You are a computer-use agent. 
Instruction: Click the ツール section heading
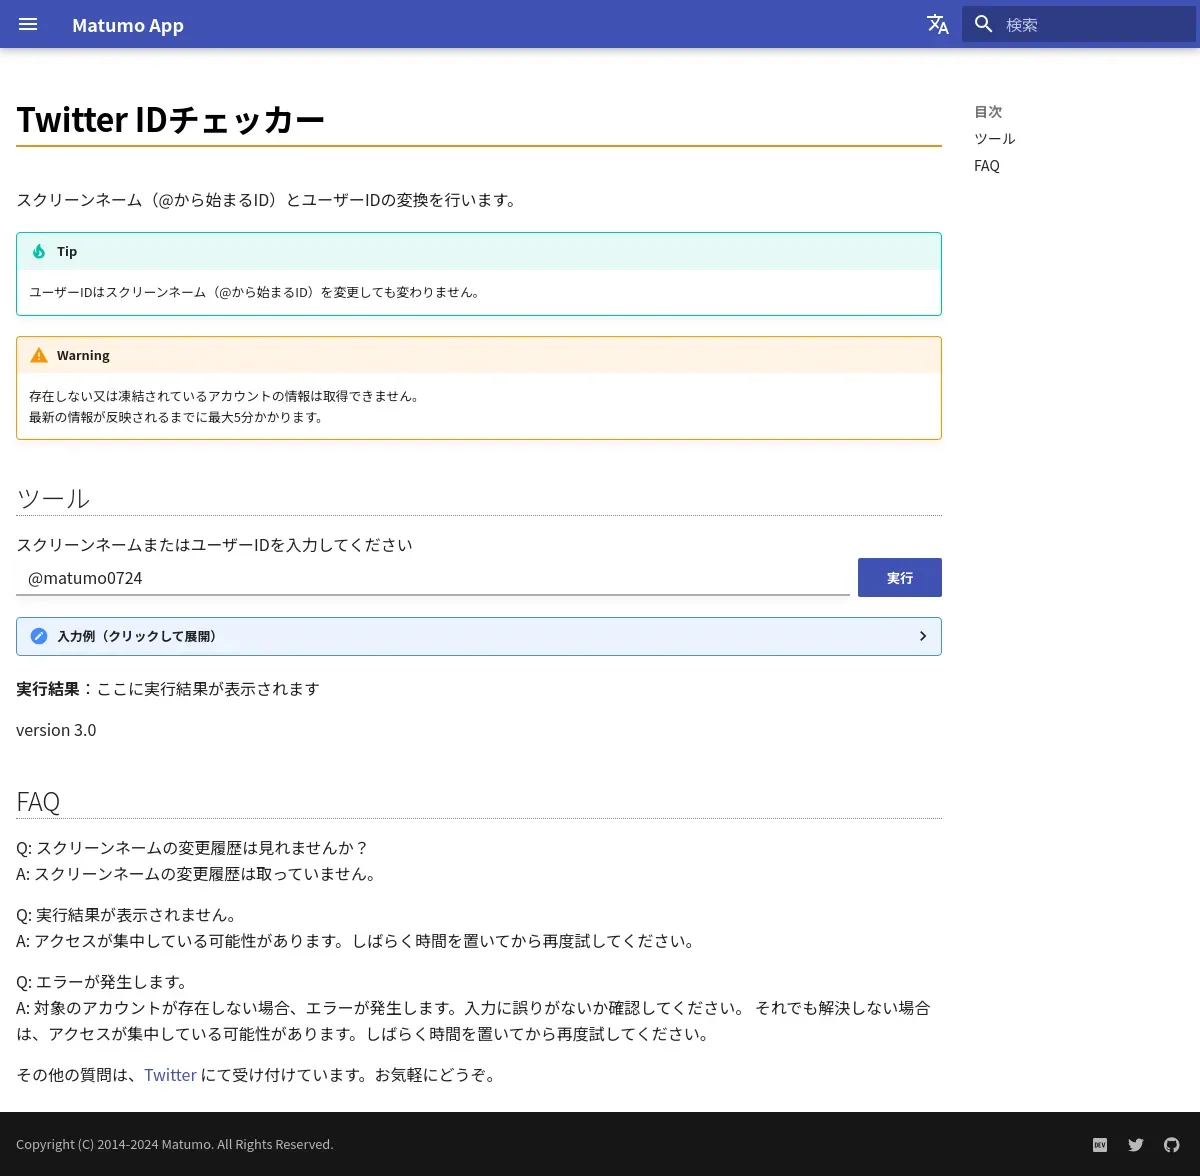point(54,498)
